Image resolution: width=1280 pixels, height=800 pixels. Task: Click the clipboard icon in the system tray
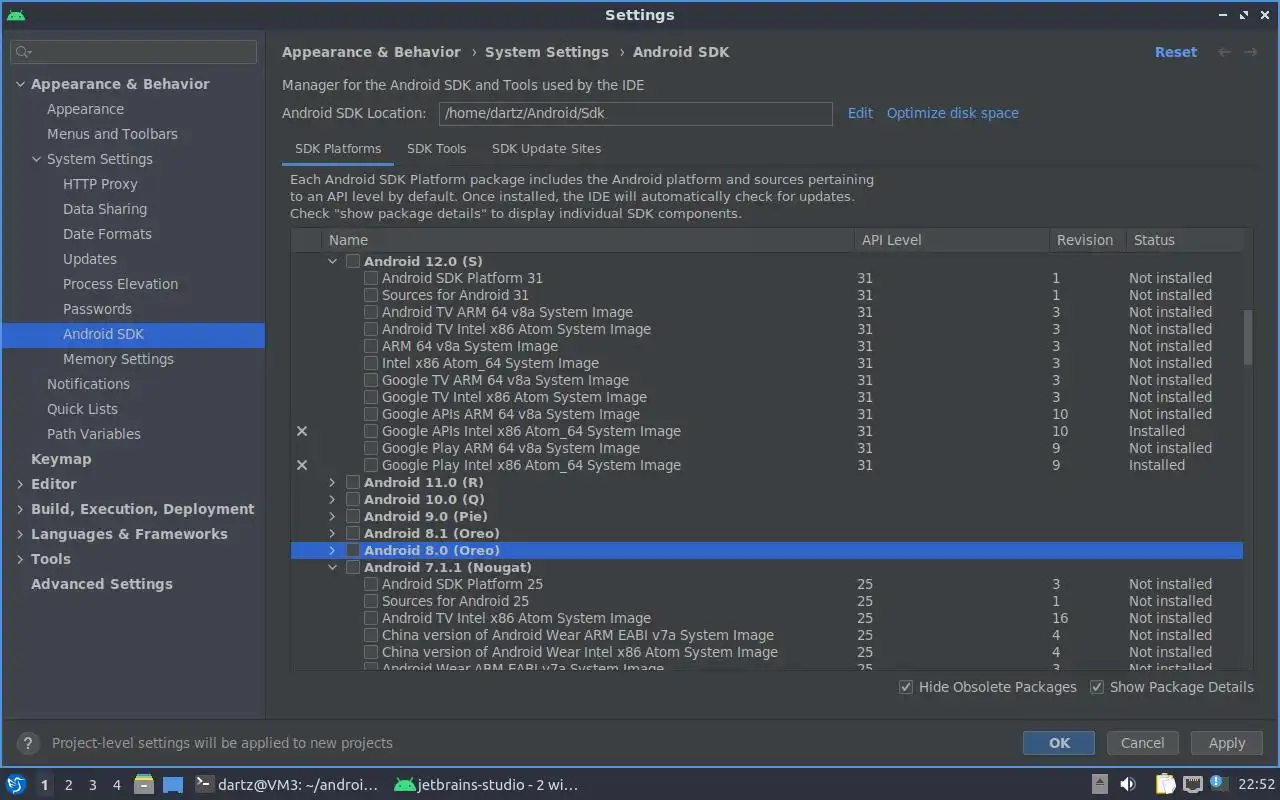pyautogui.click(x=1165, y=785)
